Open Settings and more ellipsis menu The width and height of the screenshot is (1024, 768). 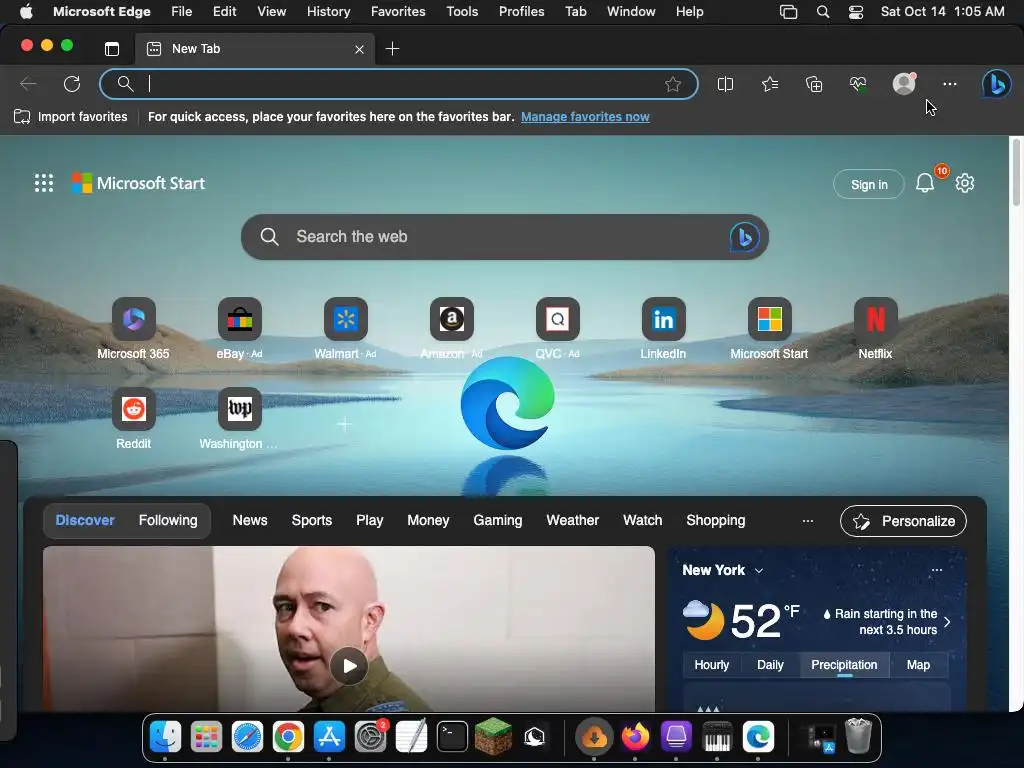(x=950, y=84)
